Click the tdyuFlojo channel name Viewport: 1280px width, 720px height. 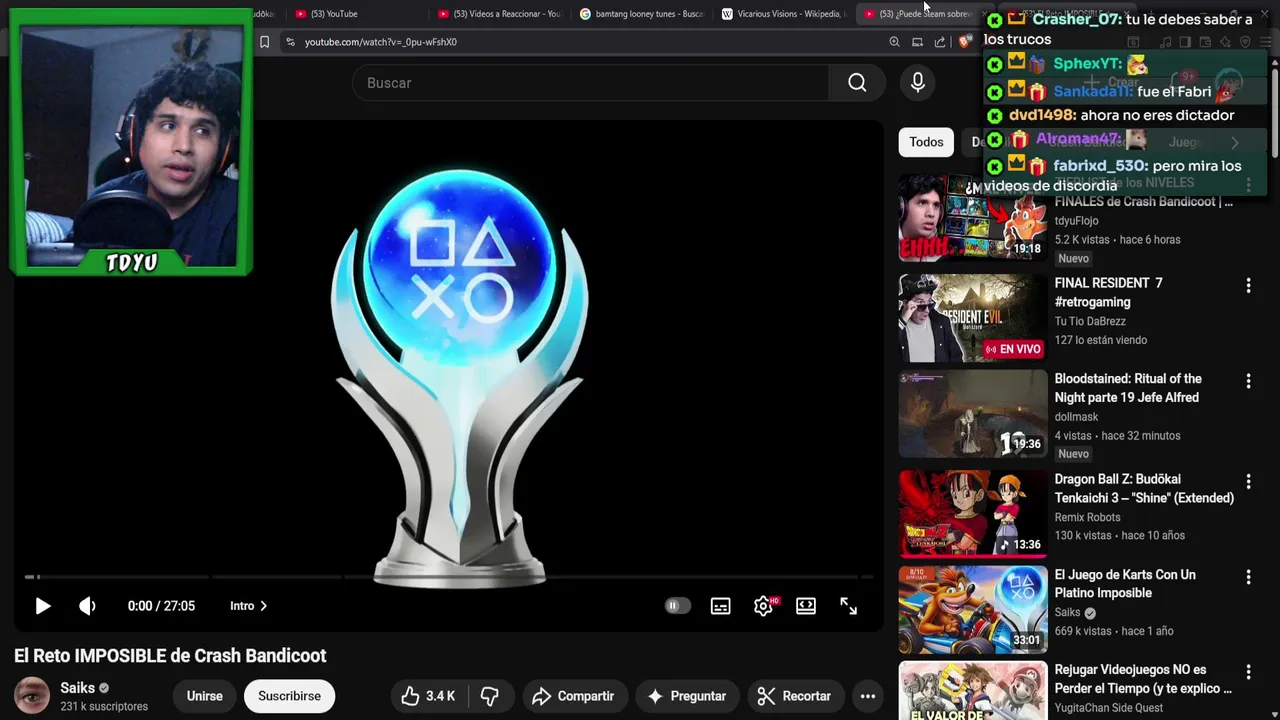coord(1076,221)
